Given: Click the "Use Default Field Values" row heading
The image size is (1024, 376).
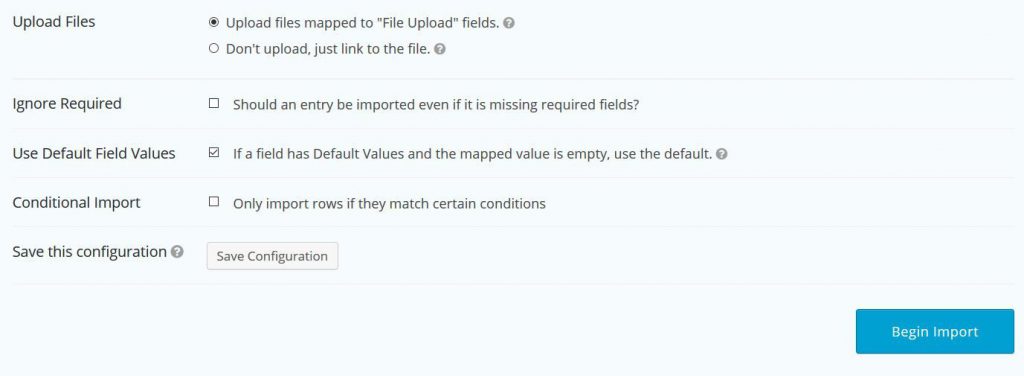Looking at the screenshot, I should click(x=94, y=153).
